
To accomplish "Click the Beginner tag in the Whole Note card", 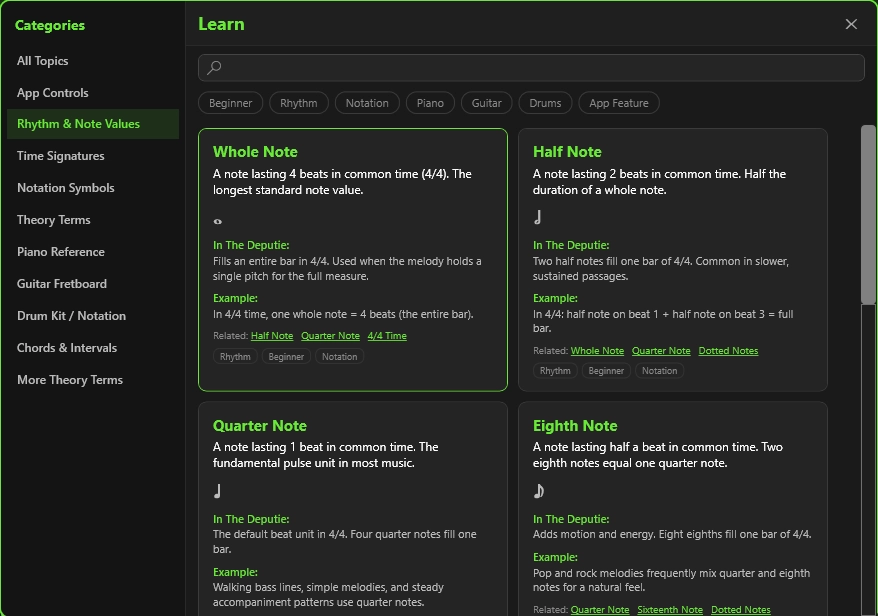I will [286, 356].
